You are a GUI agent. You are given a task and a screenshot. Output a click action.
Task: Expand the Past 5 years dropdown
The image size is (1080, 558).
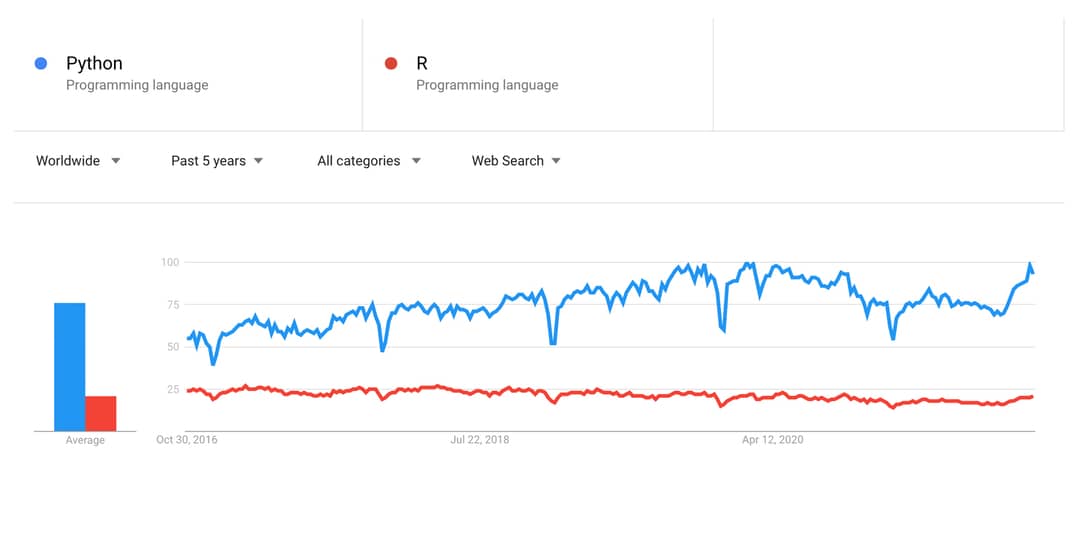[217, 161]
